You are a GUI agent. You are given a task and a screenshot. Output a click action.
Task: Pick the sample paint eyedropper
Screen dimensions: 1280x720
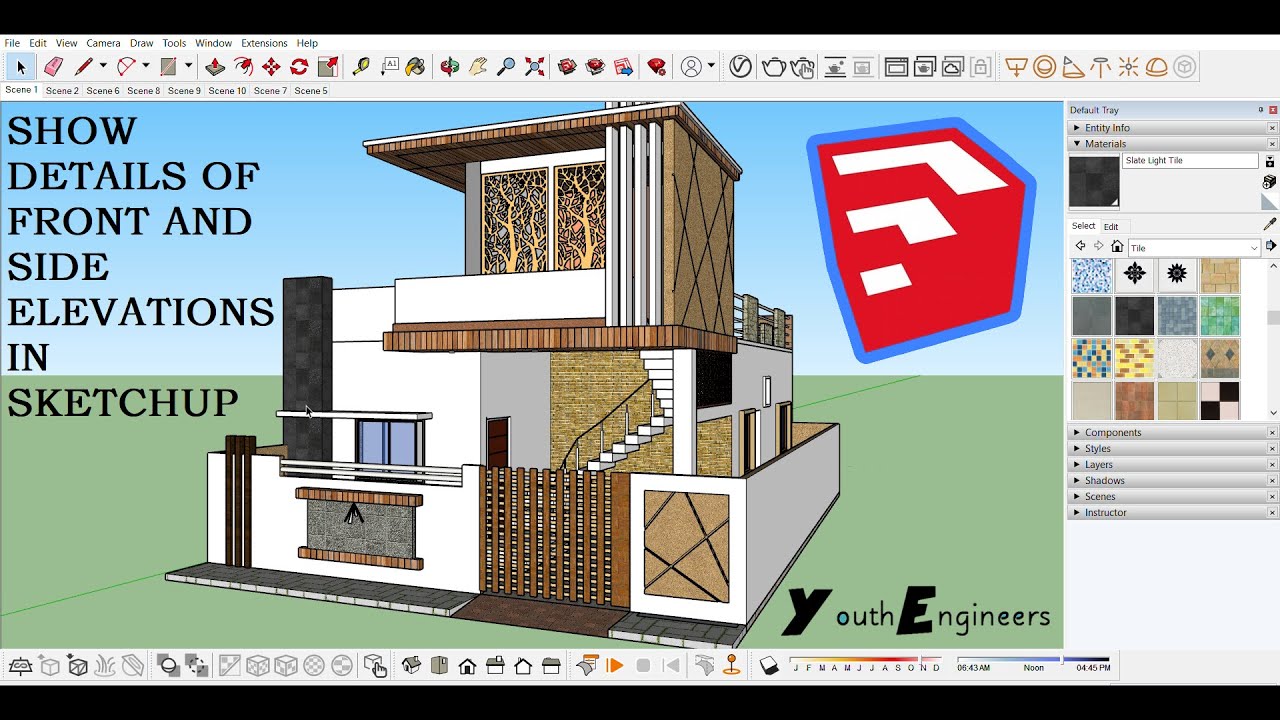tap(1270, 225)
